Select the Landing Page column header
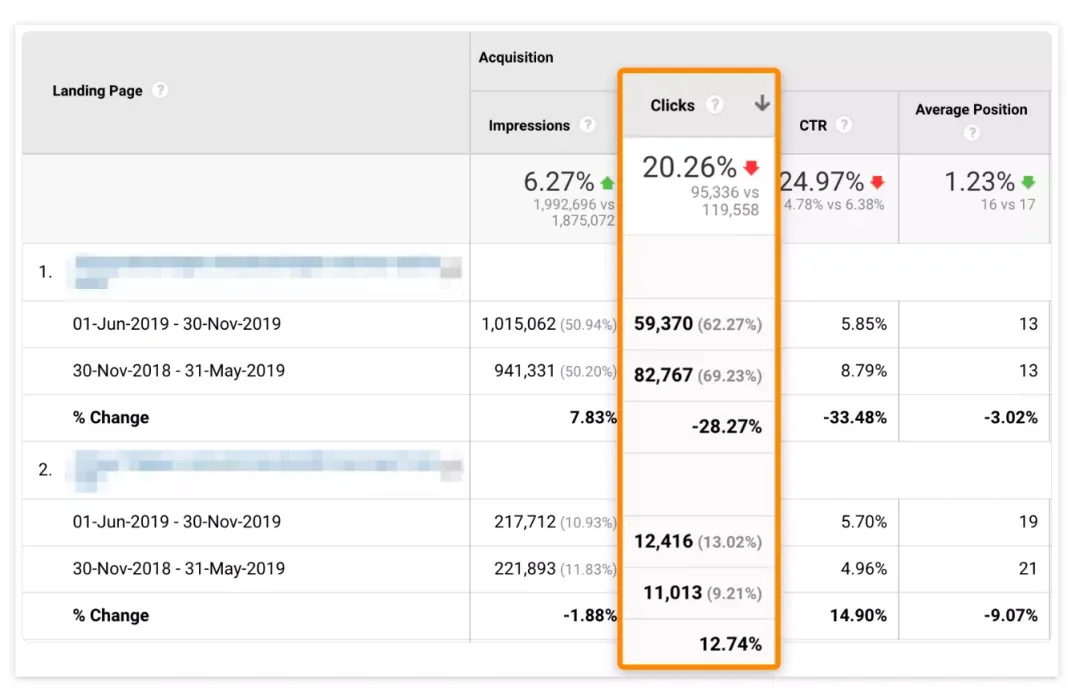The height and width of the screenshot is (700, 1080). pos(97,90)
